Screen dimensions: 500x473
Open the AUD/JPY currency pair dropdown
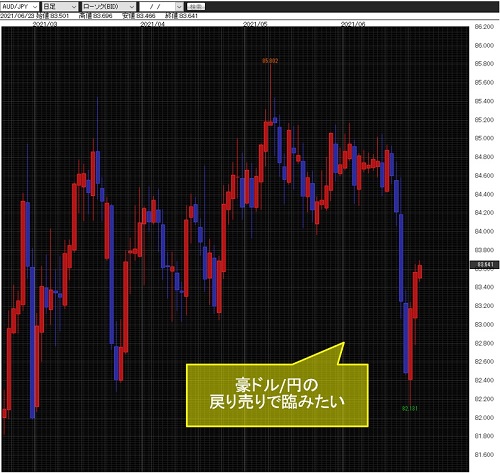coord(20,6)
